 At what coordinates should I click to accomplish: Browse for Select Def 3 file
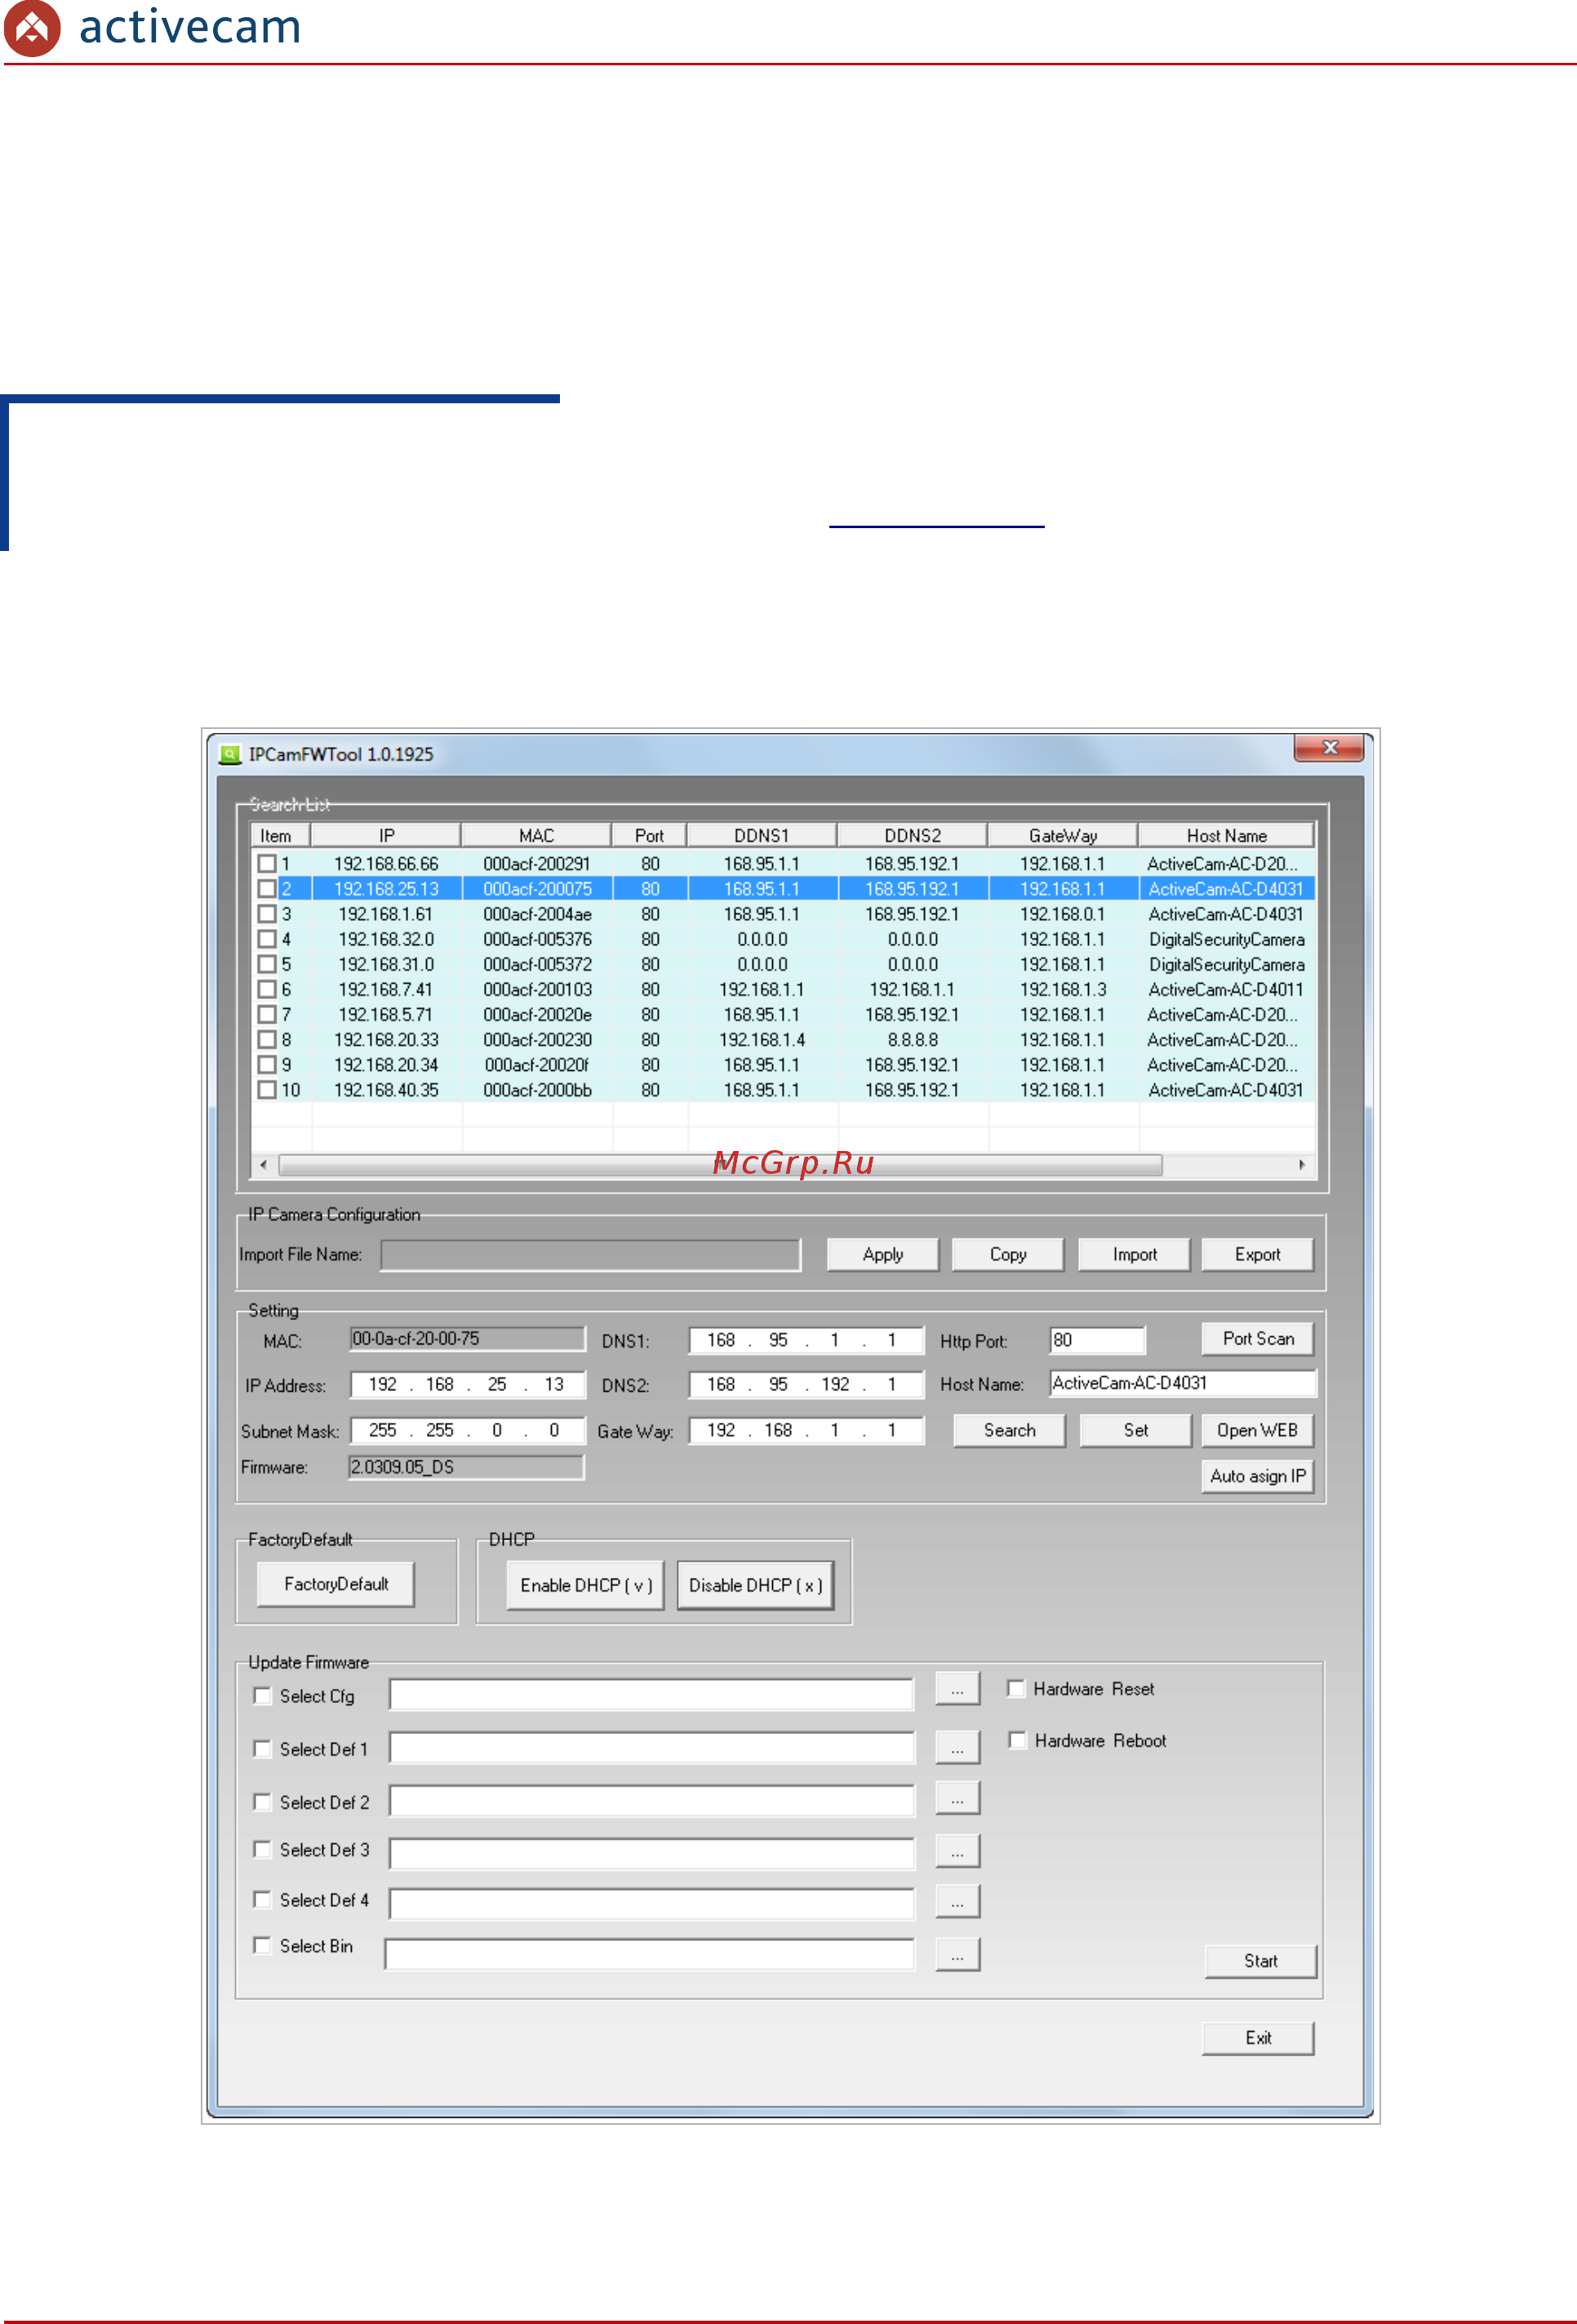pyautogui.click(x=957, y=1851)
